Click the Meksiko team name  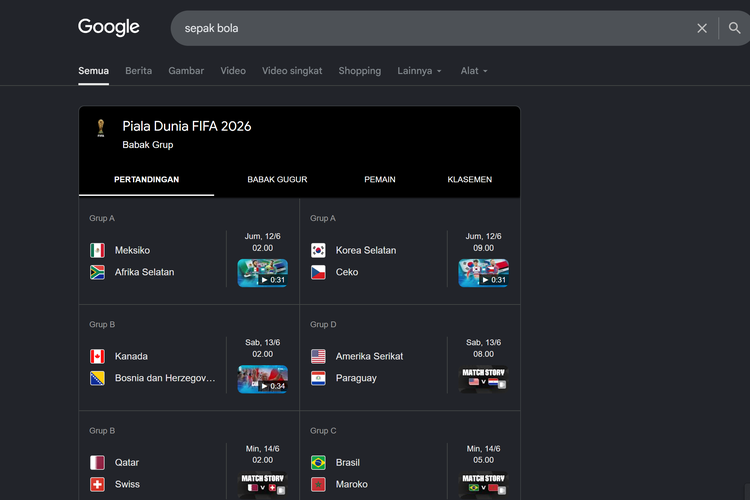132,250
